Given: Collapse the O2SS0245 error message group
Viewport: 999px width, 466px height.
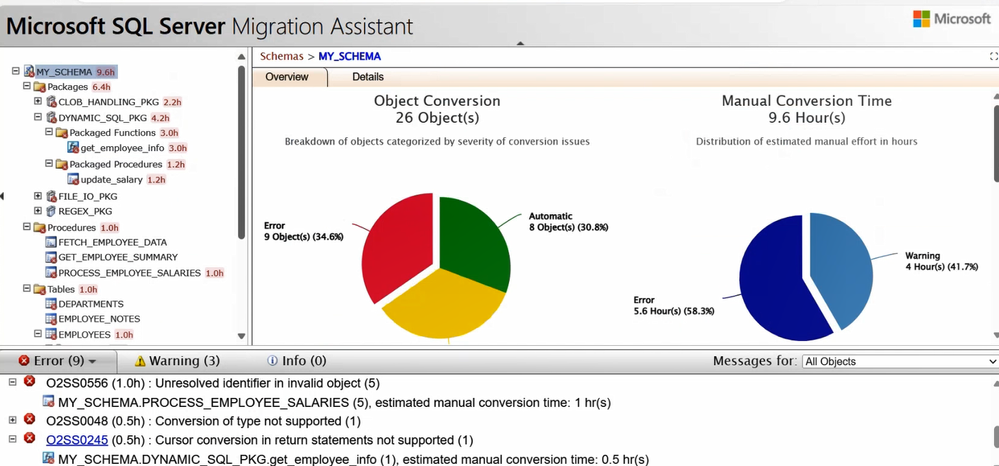Looking at the screenshot, I should click(x=11, y=439).
